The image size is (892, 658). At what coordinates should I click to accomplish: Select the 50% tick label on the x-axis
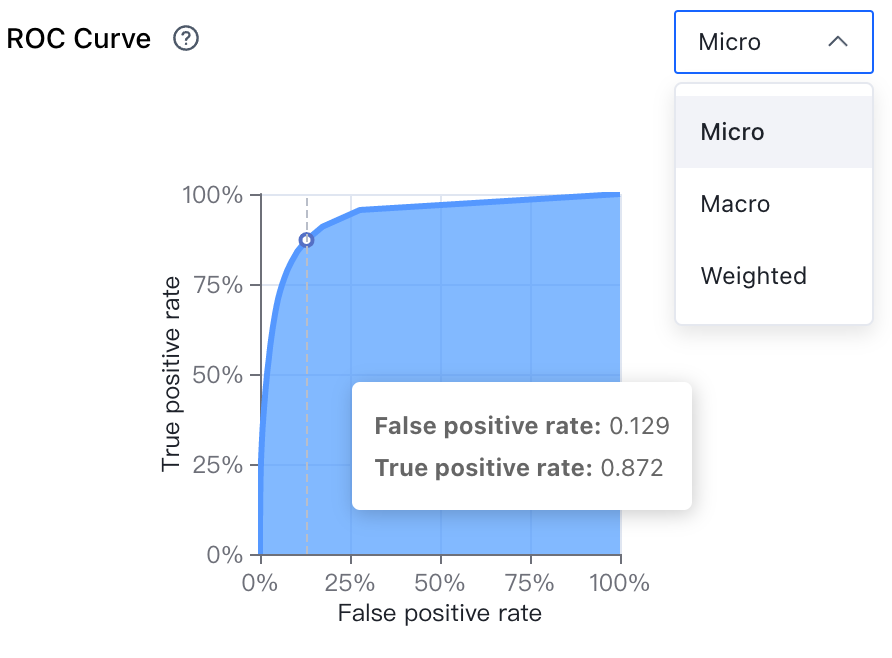pos(440,583)
